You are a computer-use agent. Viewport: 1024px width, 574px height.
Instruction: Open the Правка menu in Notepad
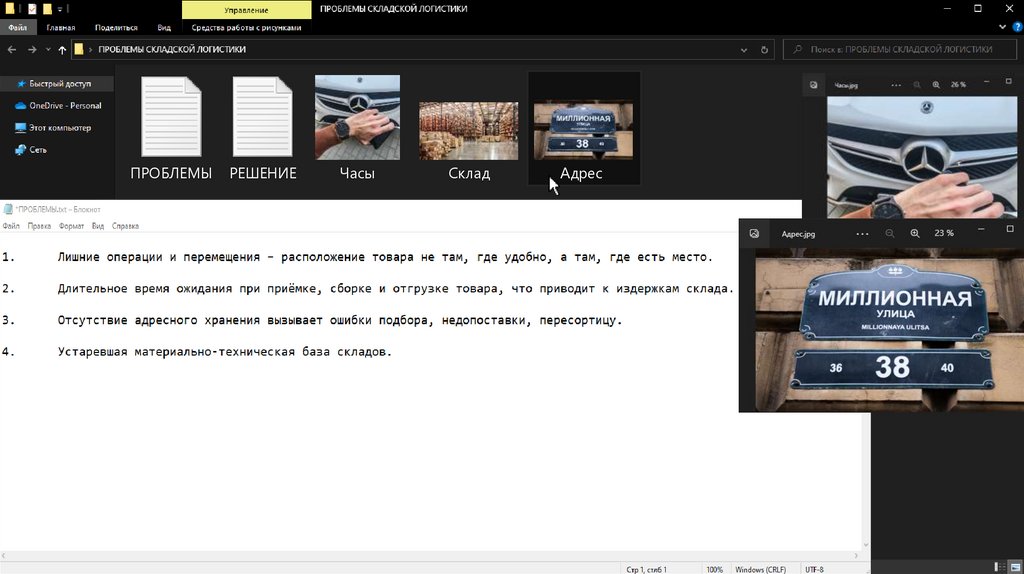[39, 226]
